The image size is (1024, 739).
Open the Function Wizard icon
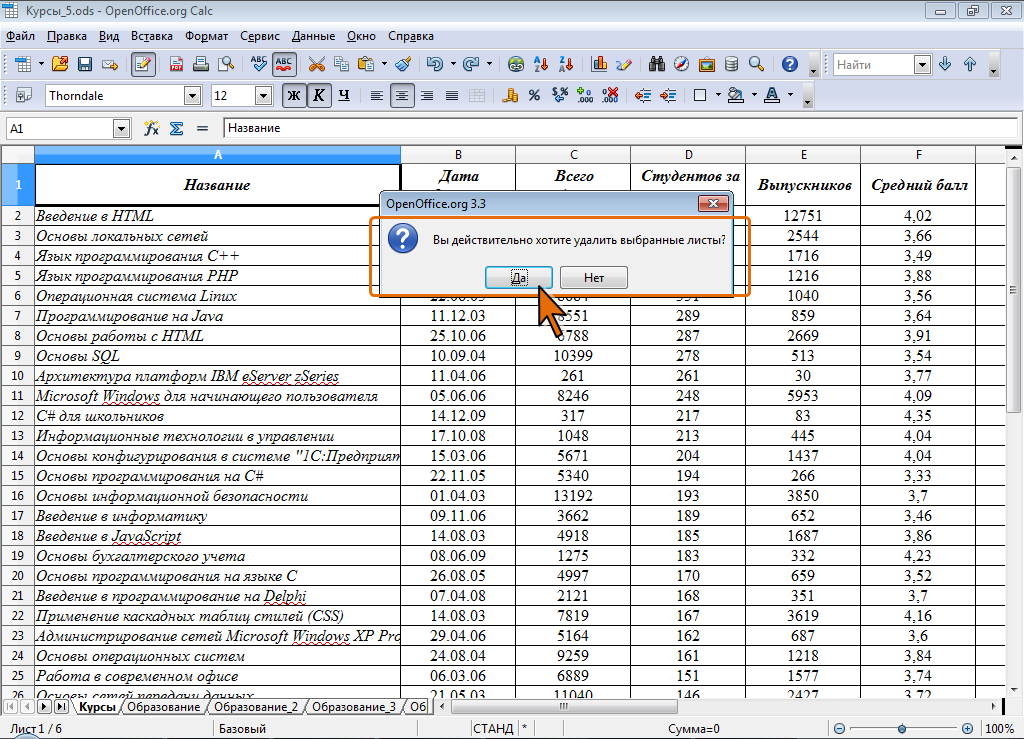(152, 129)
